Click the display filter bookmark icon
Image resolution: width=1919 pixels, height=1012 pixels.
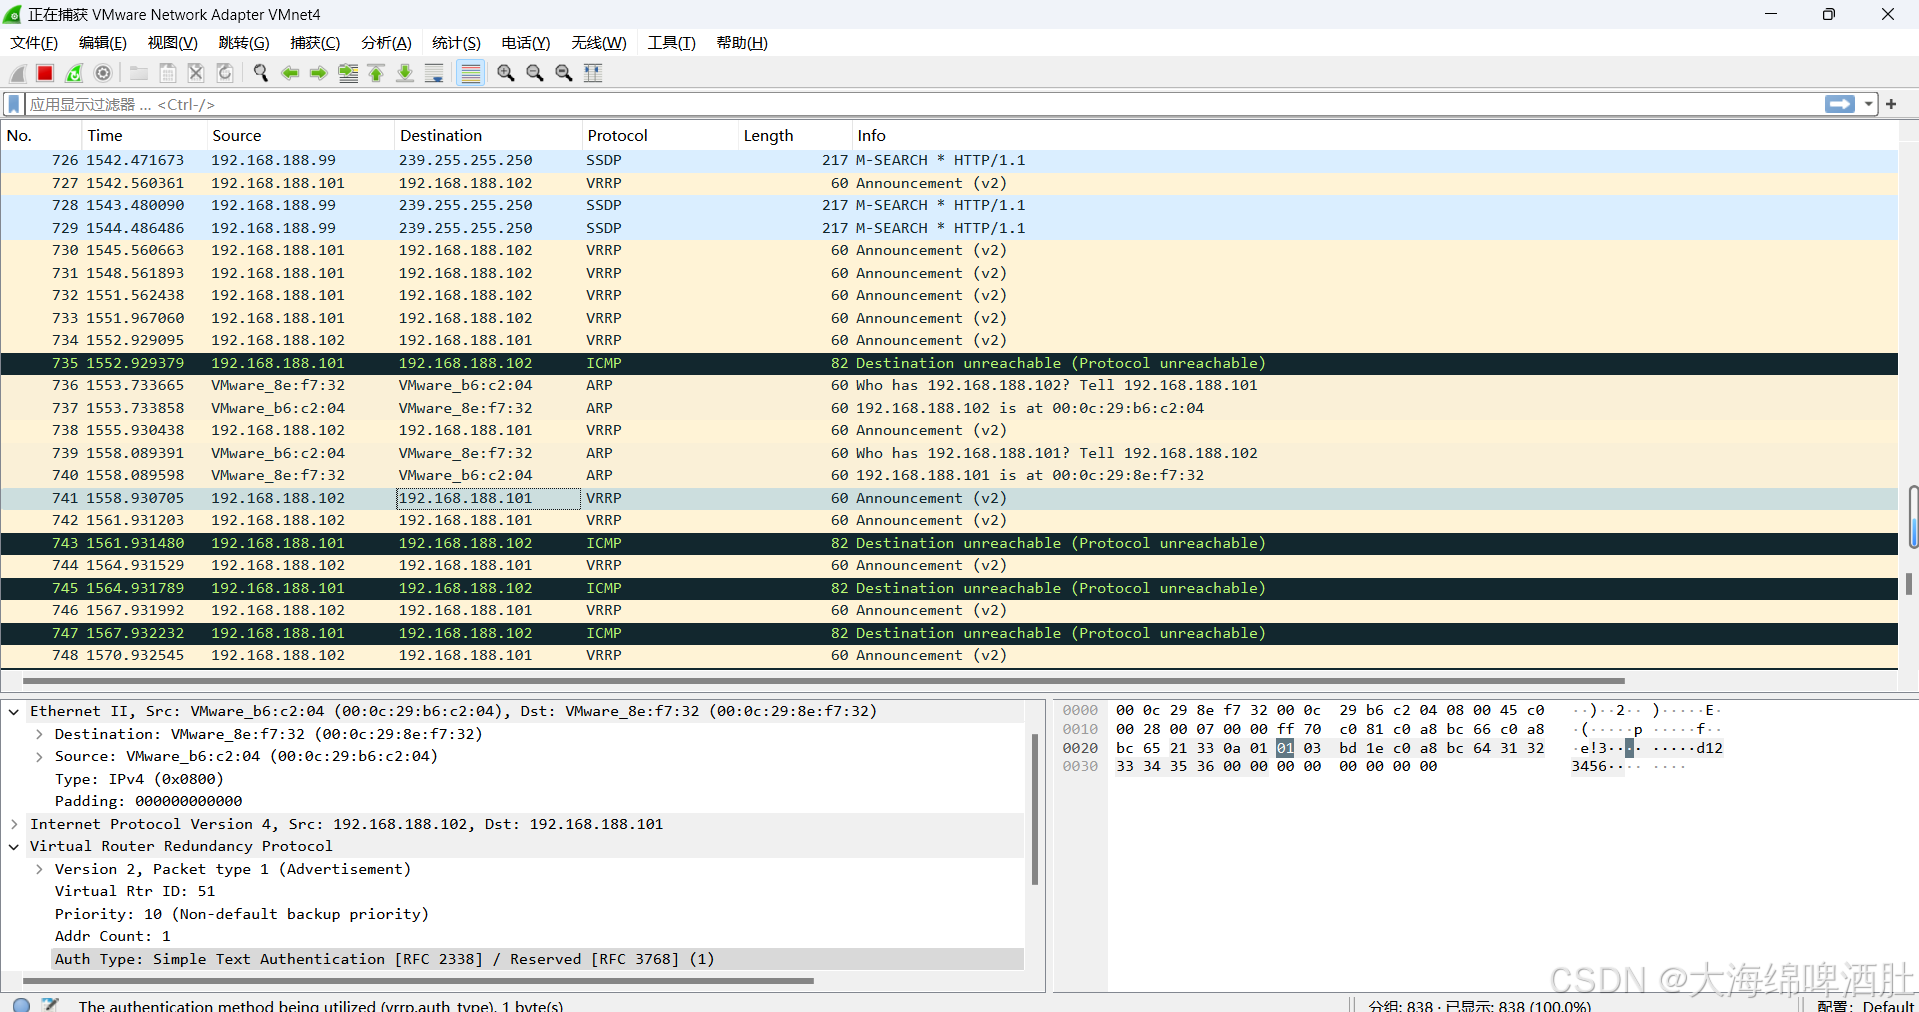pos(14,104)
